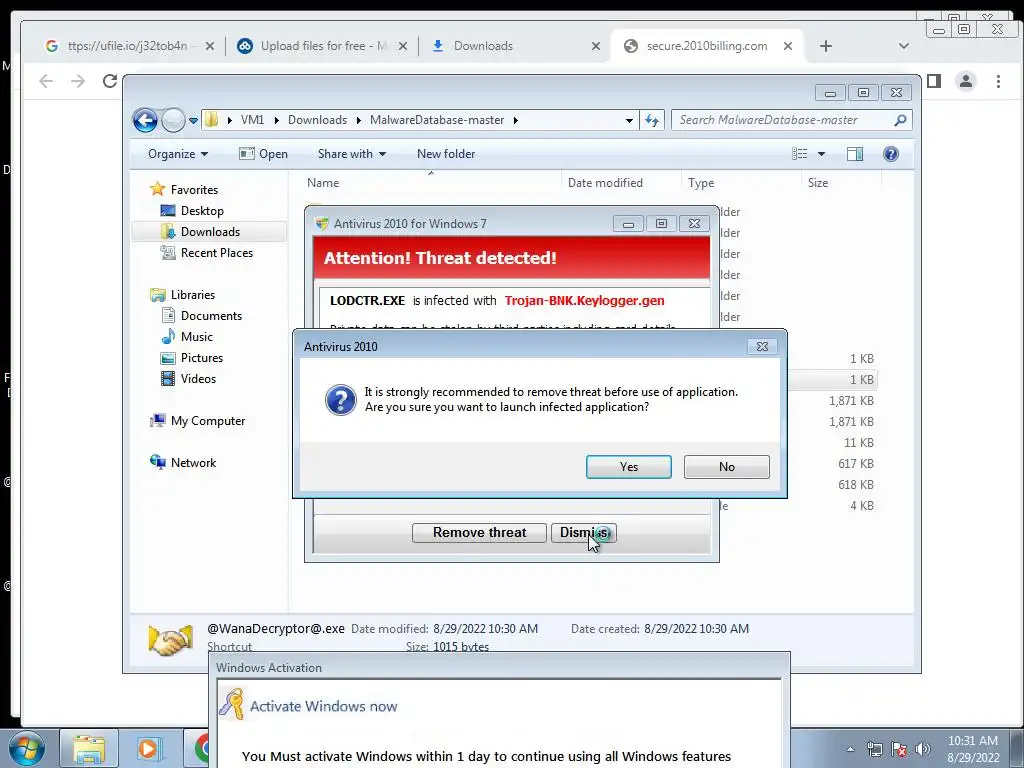Click the Remove threat button
The height and width of the screenshot is (768, 1024).
coord(479,533)
